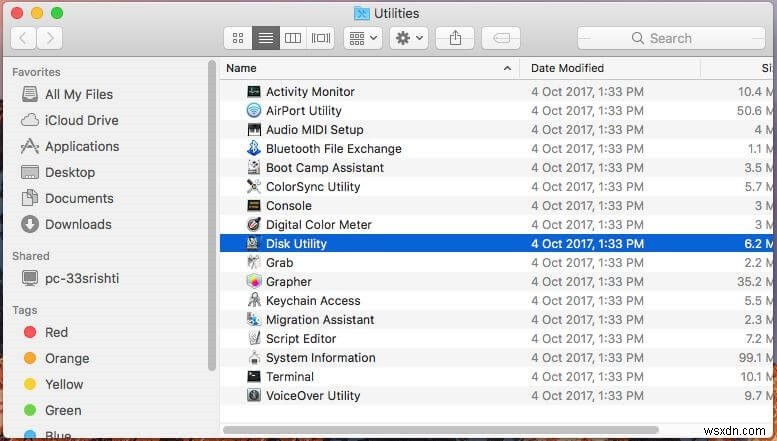Select the Console name text
777x441 pixels.
point(289,206)
